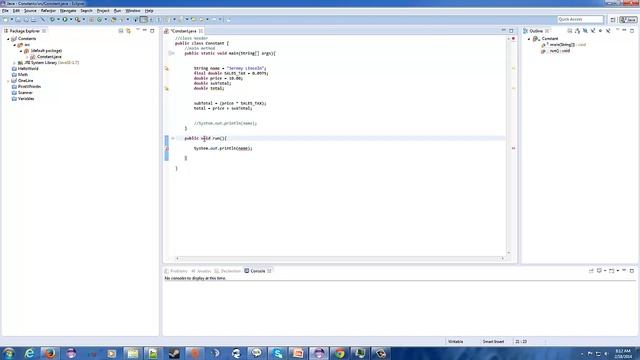Open the Windows Start menu
Viewport: 640px width, 360px height.
pos(8,353)
